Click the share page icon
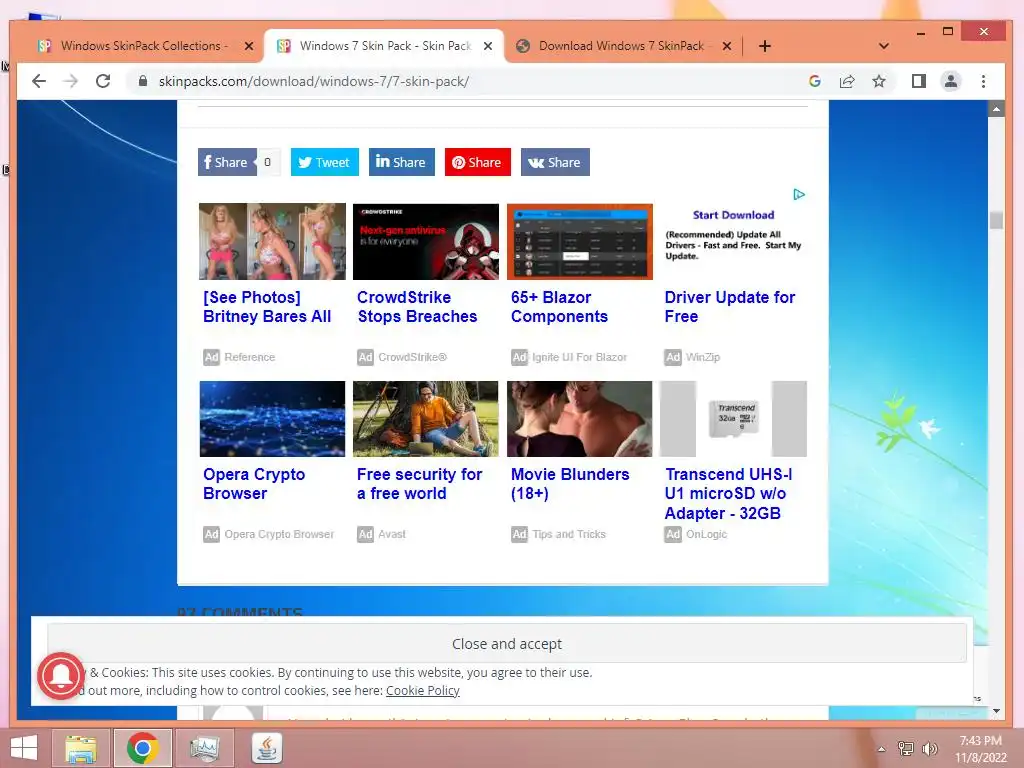The image size is (1024, 768). (x=847, y=81)
